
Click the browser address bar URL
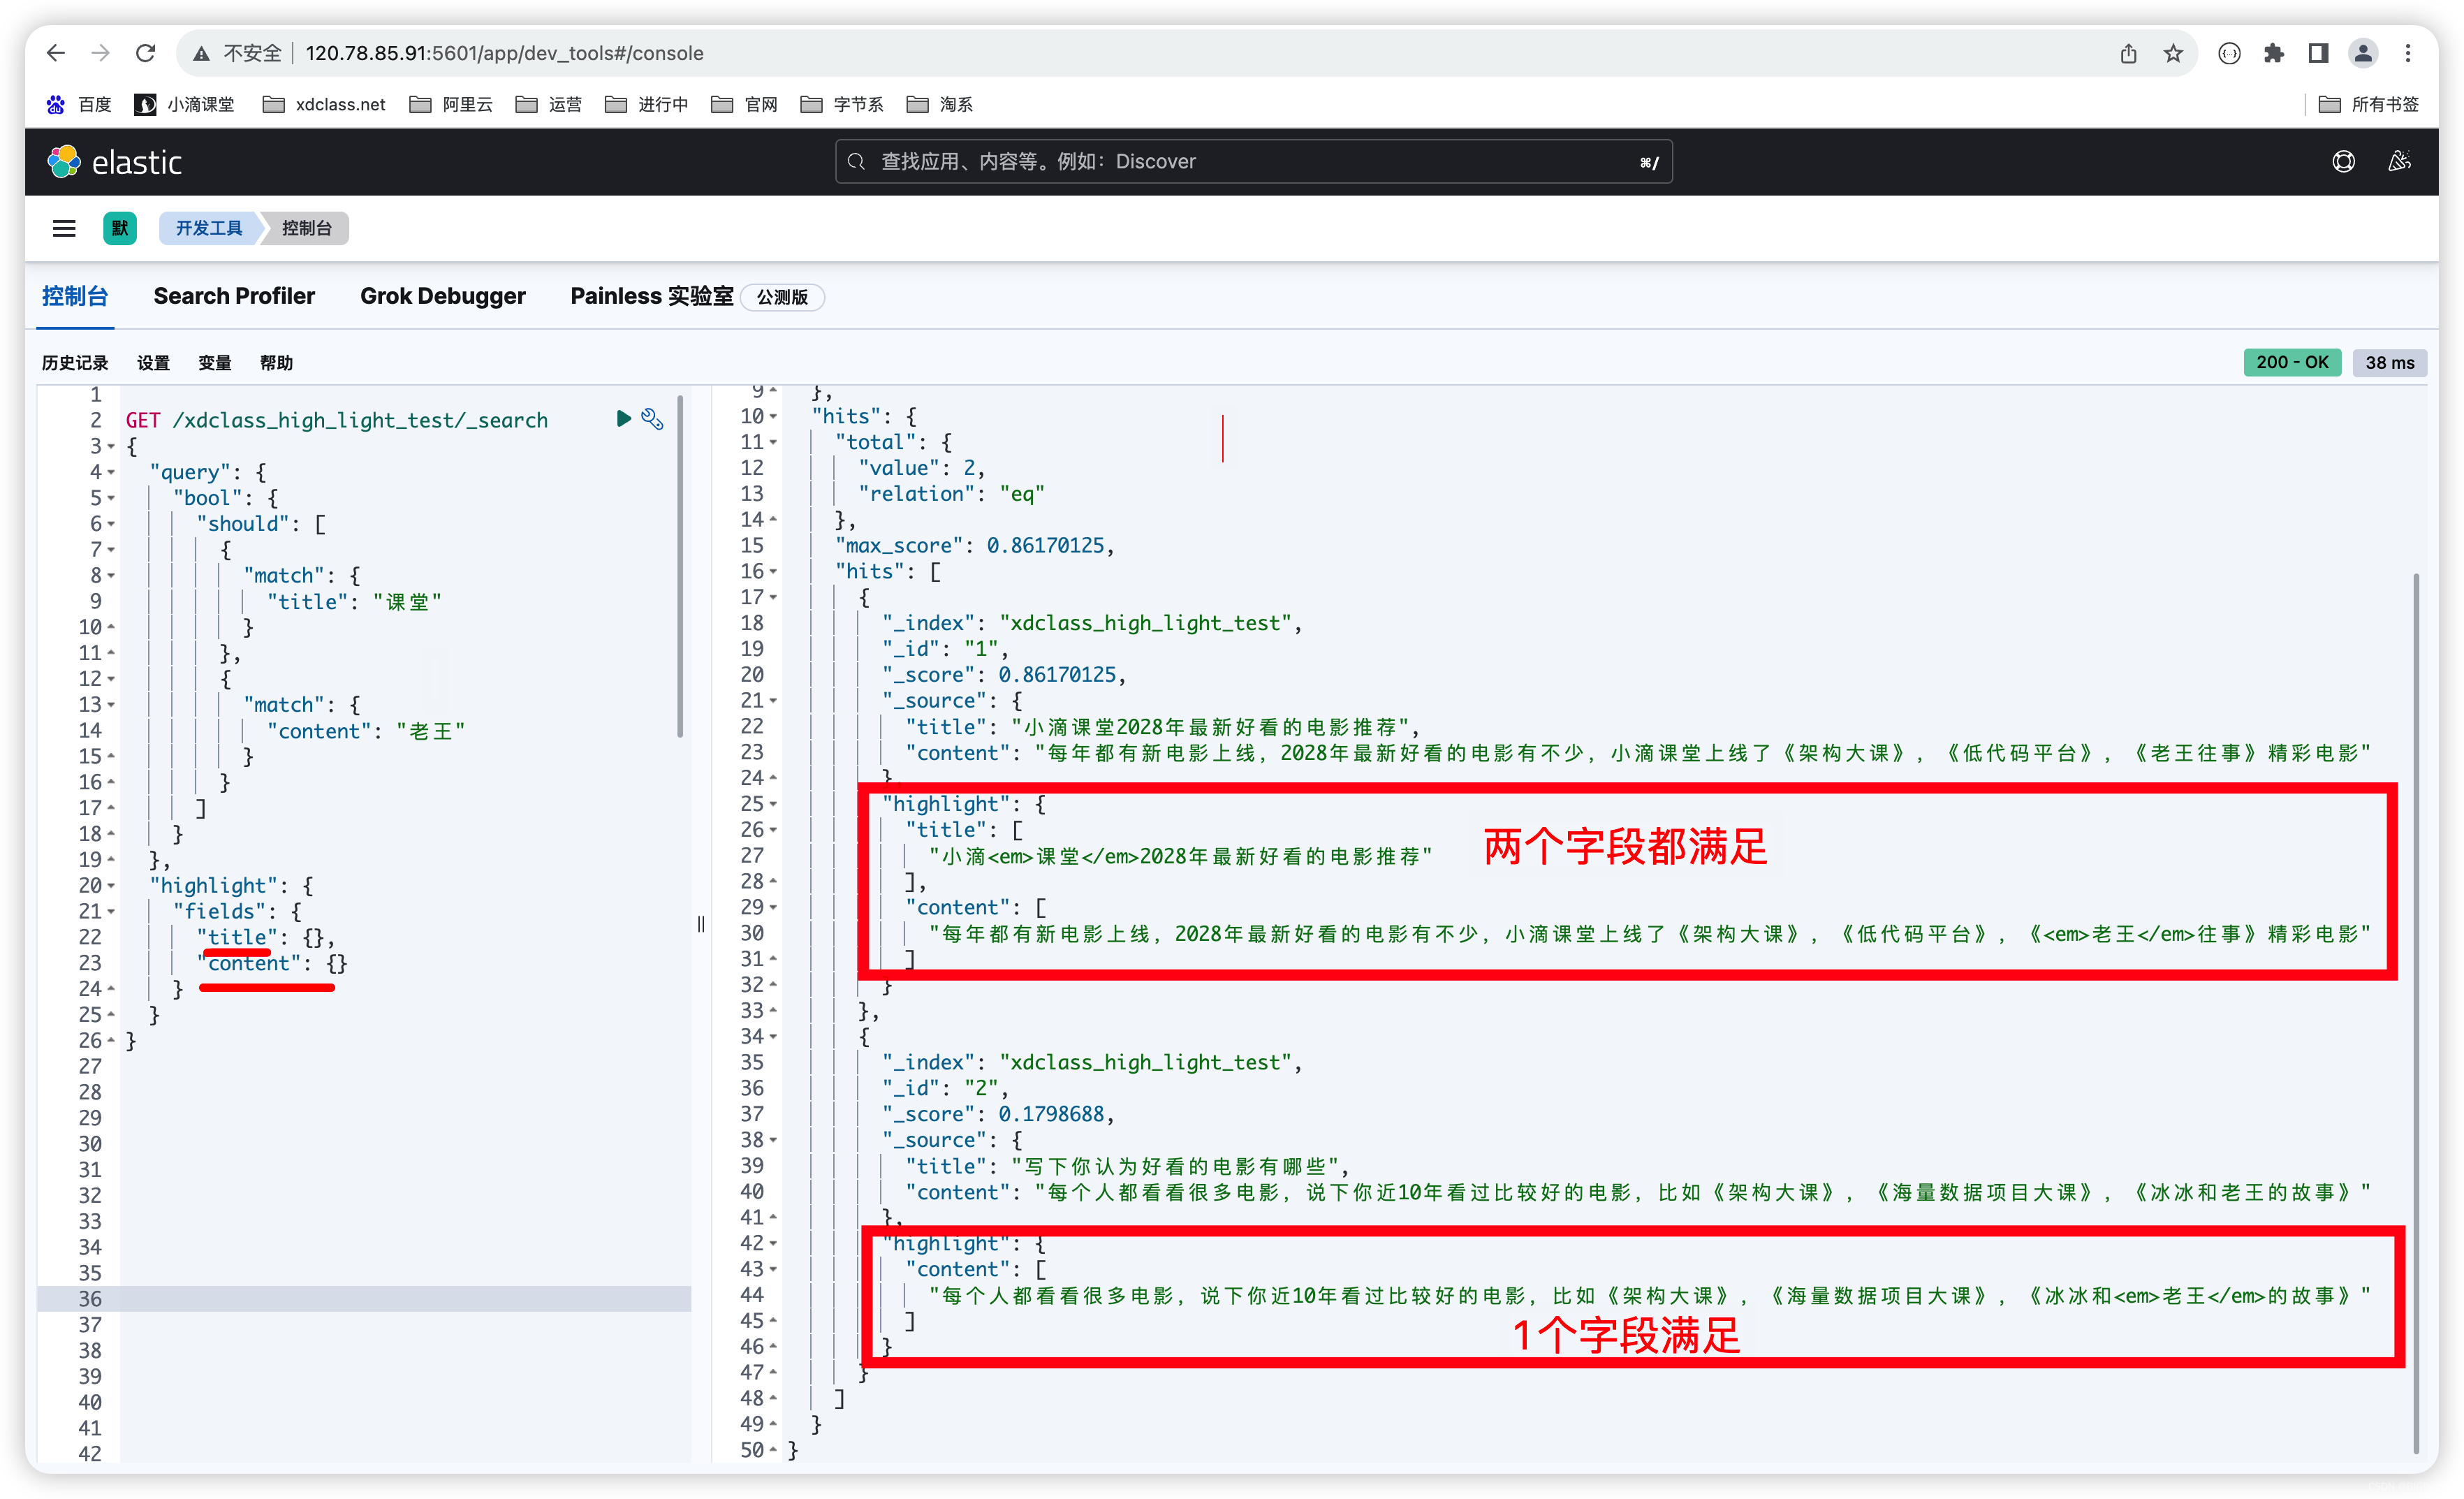(x=504, y=53)
